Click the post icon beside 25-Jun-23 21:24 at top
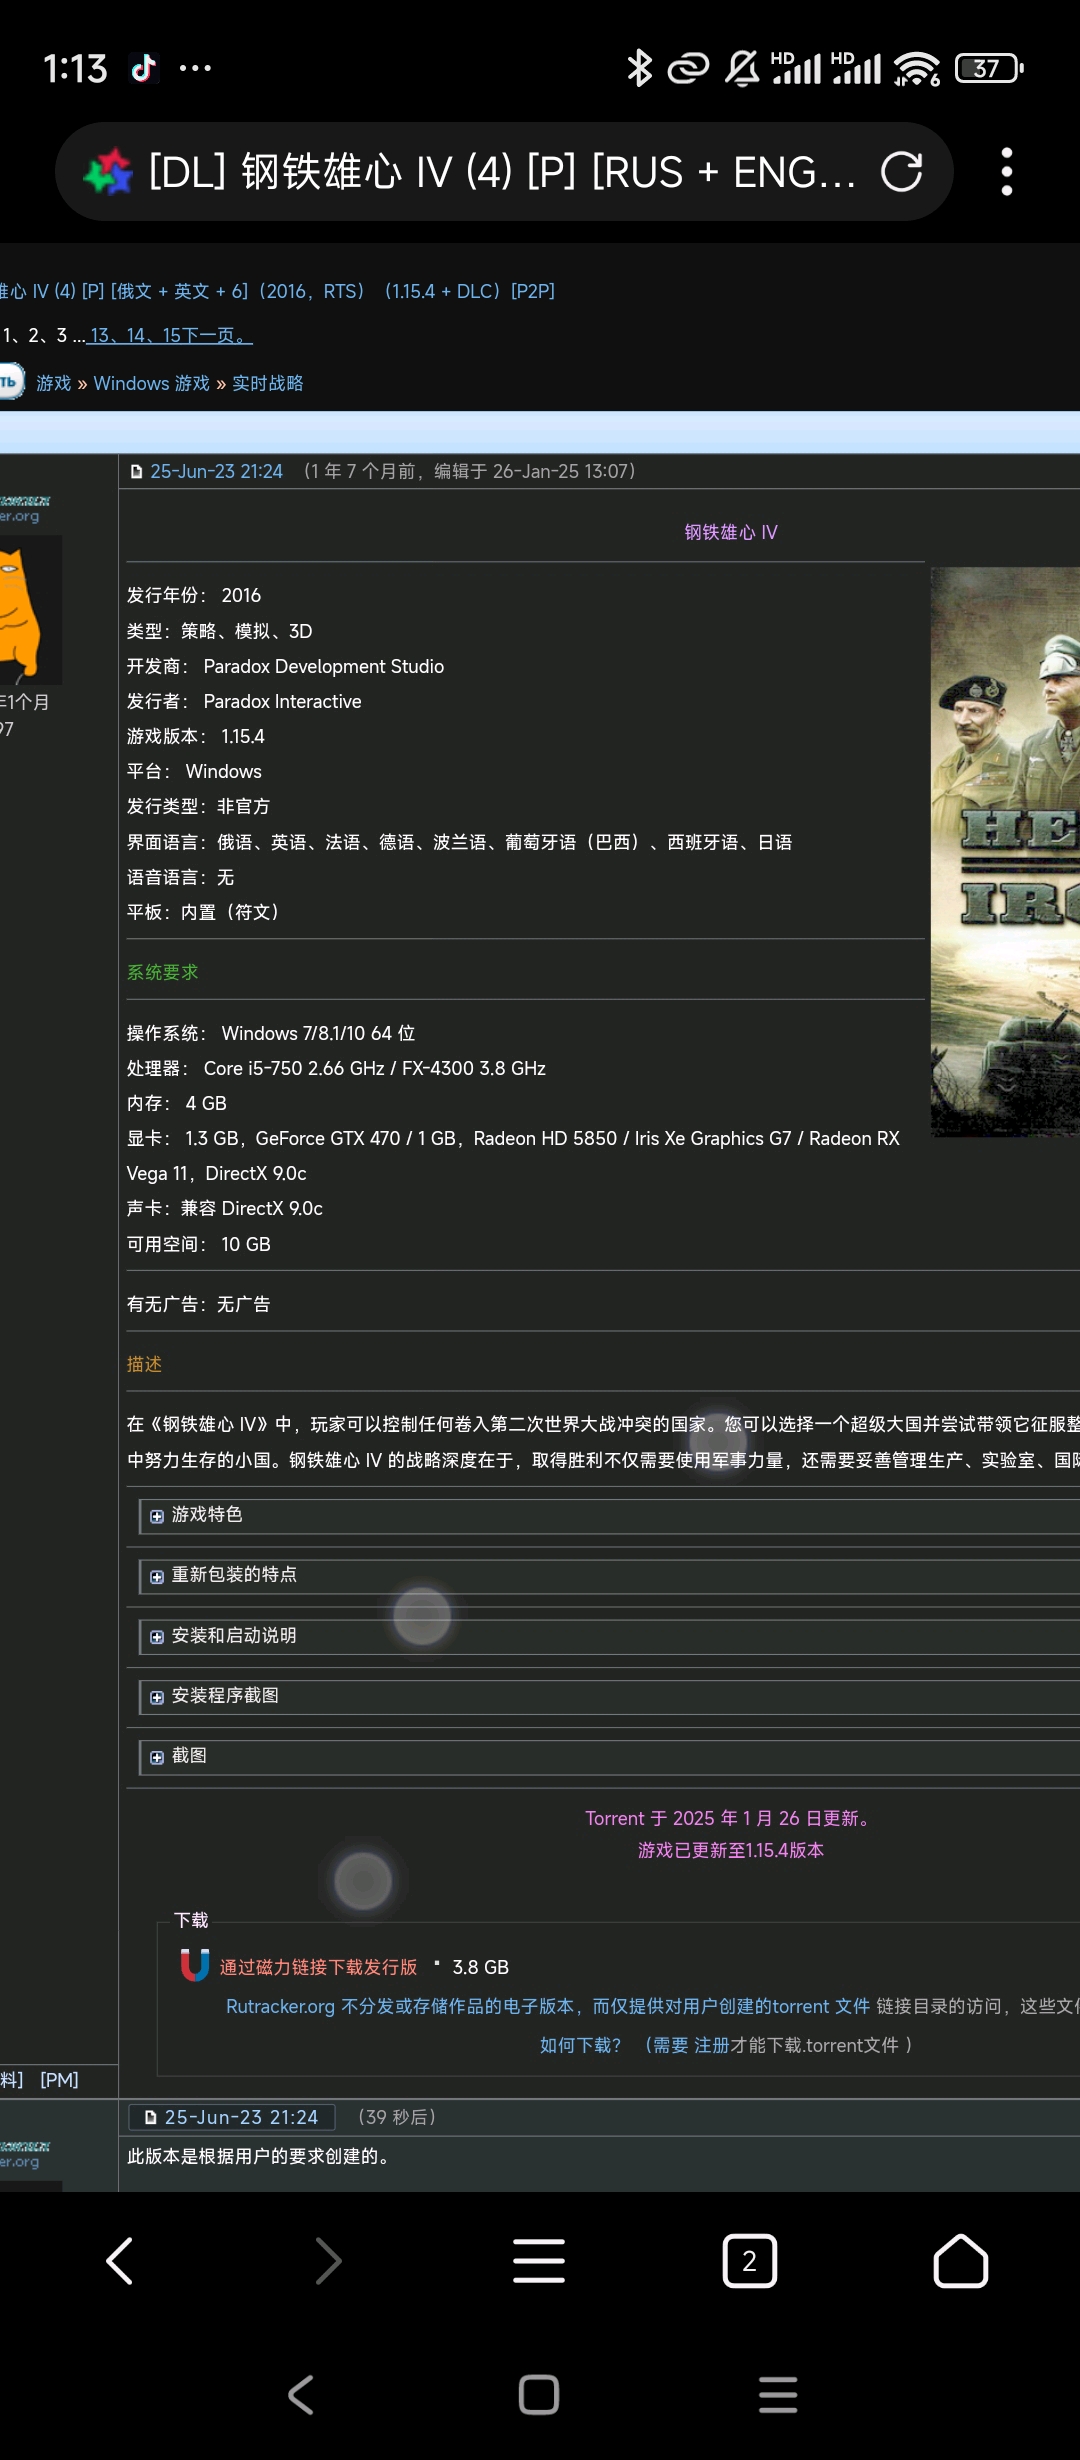 pos(137,472)
